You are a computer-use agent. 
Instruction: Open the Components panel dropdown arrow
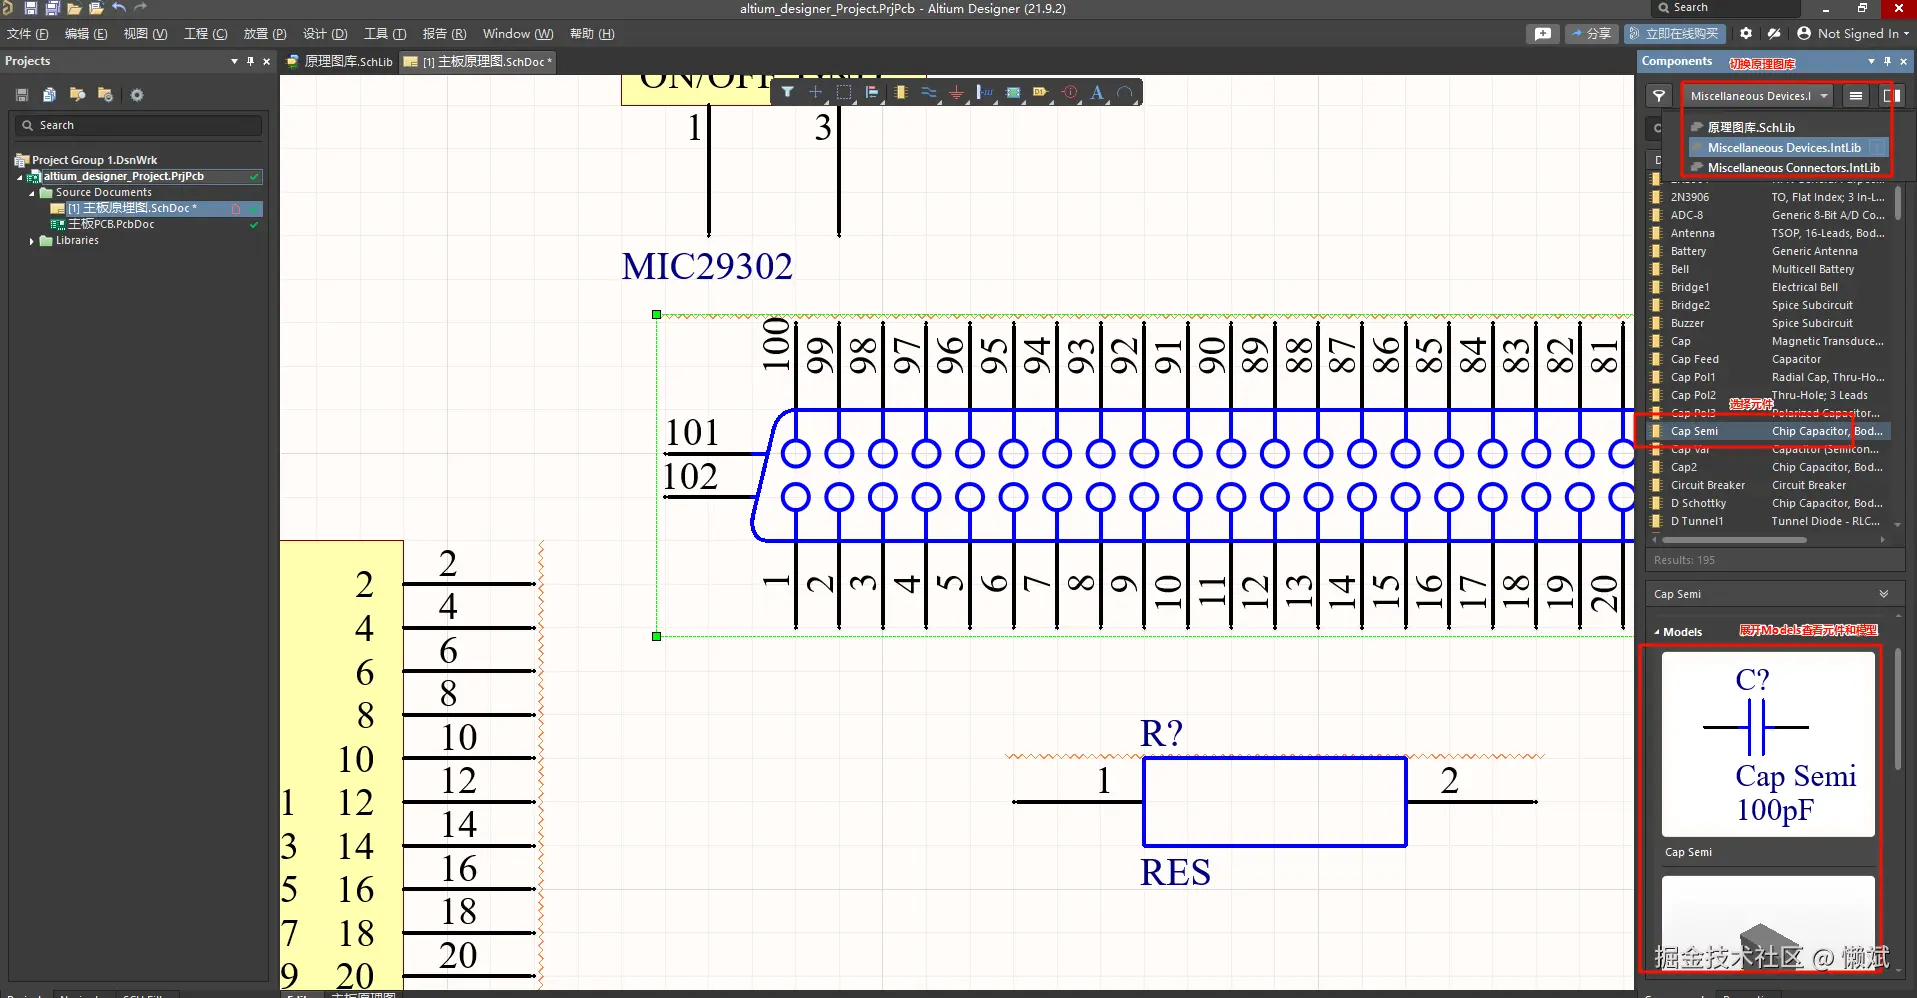tap(1871, 61)
